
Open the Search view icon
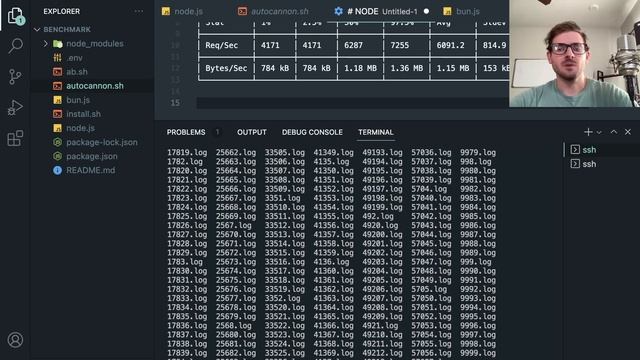click(16, 46)
